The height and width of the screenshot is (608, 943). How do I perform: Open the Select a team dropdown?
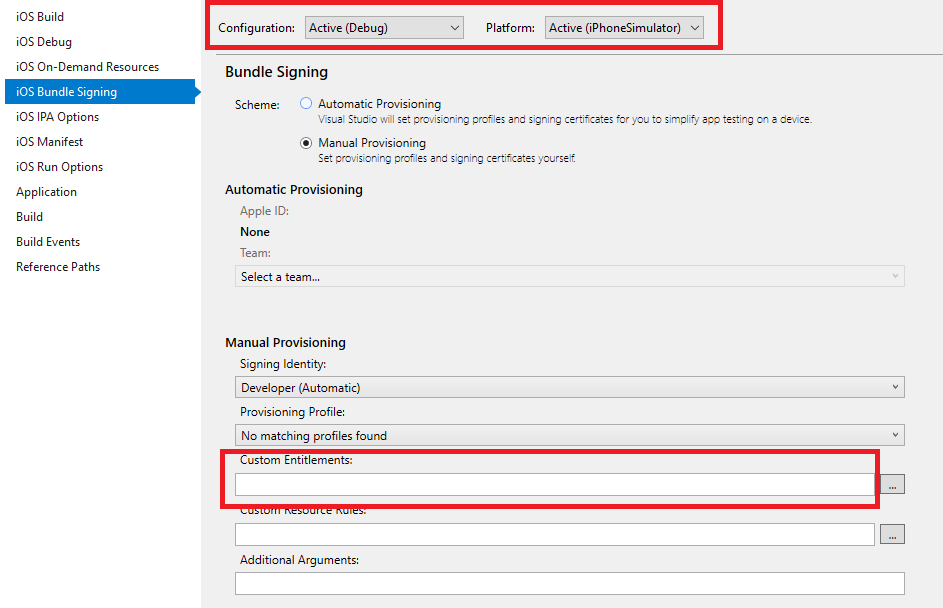click(x=570, y=277)
